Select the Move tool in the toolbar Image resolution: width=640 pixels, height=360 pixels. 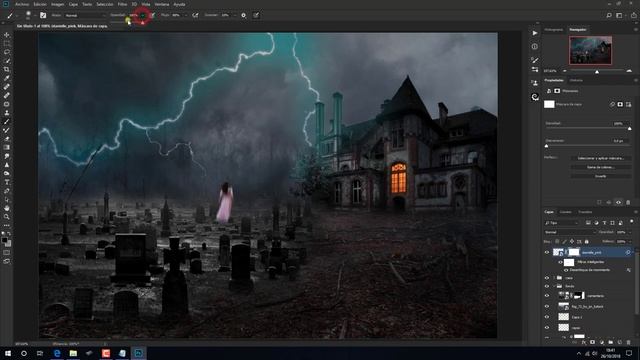tap(7, 35)
